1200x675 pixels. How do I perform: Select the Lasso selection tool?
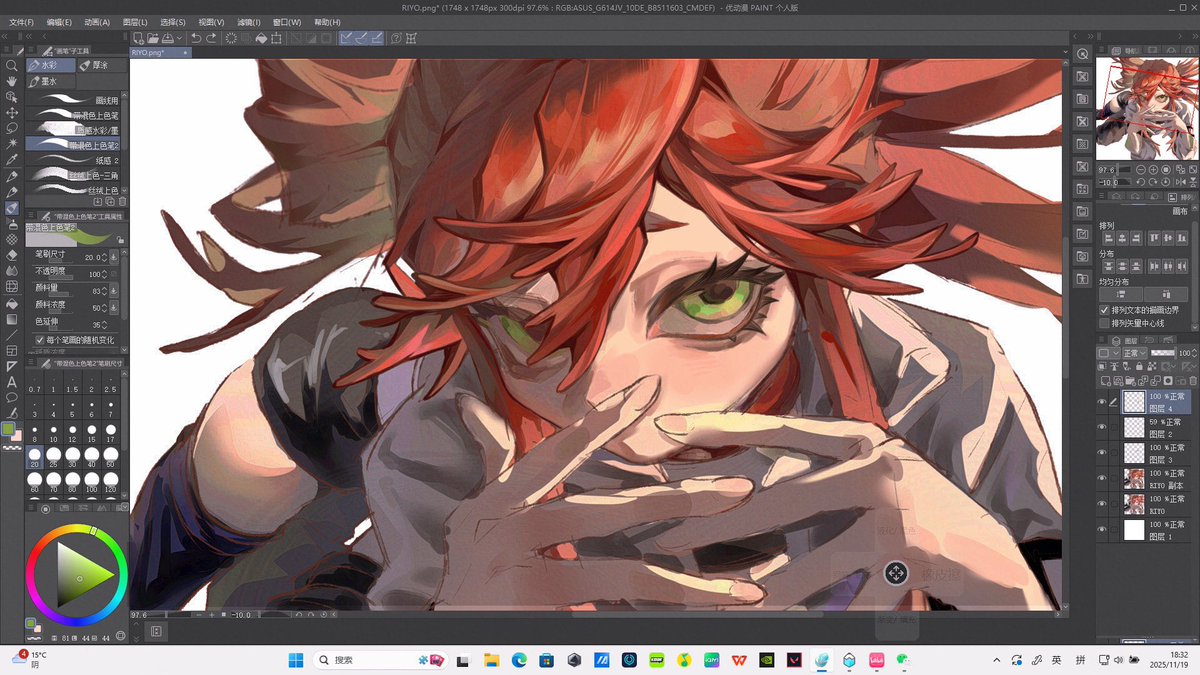pos(12,128)
